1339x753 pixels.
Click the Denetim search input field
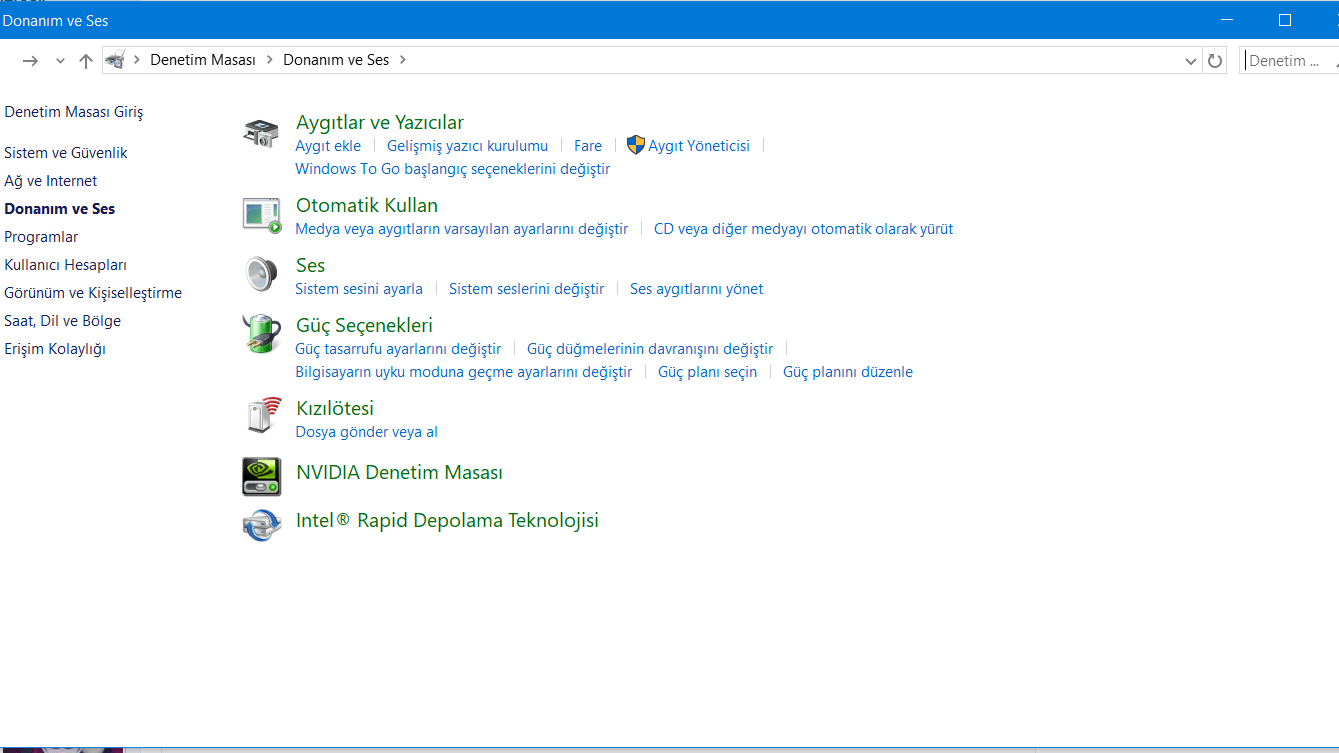click(x=1289, y=60)
